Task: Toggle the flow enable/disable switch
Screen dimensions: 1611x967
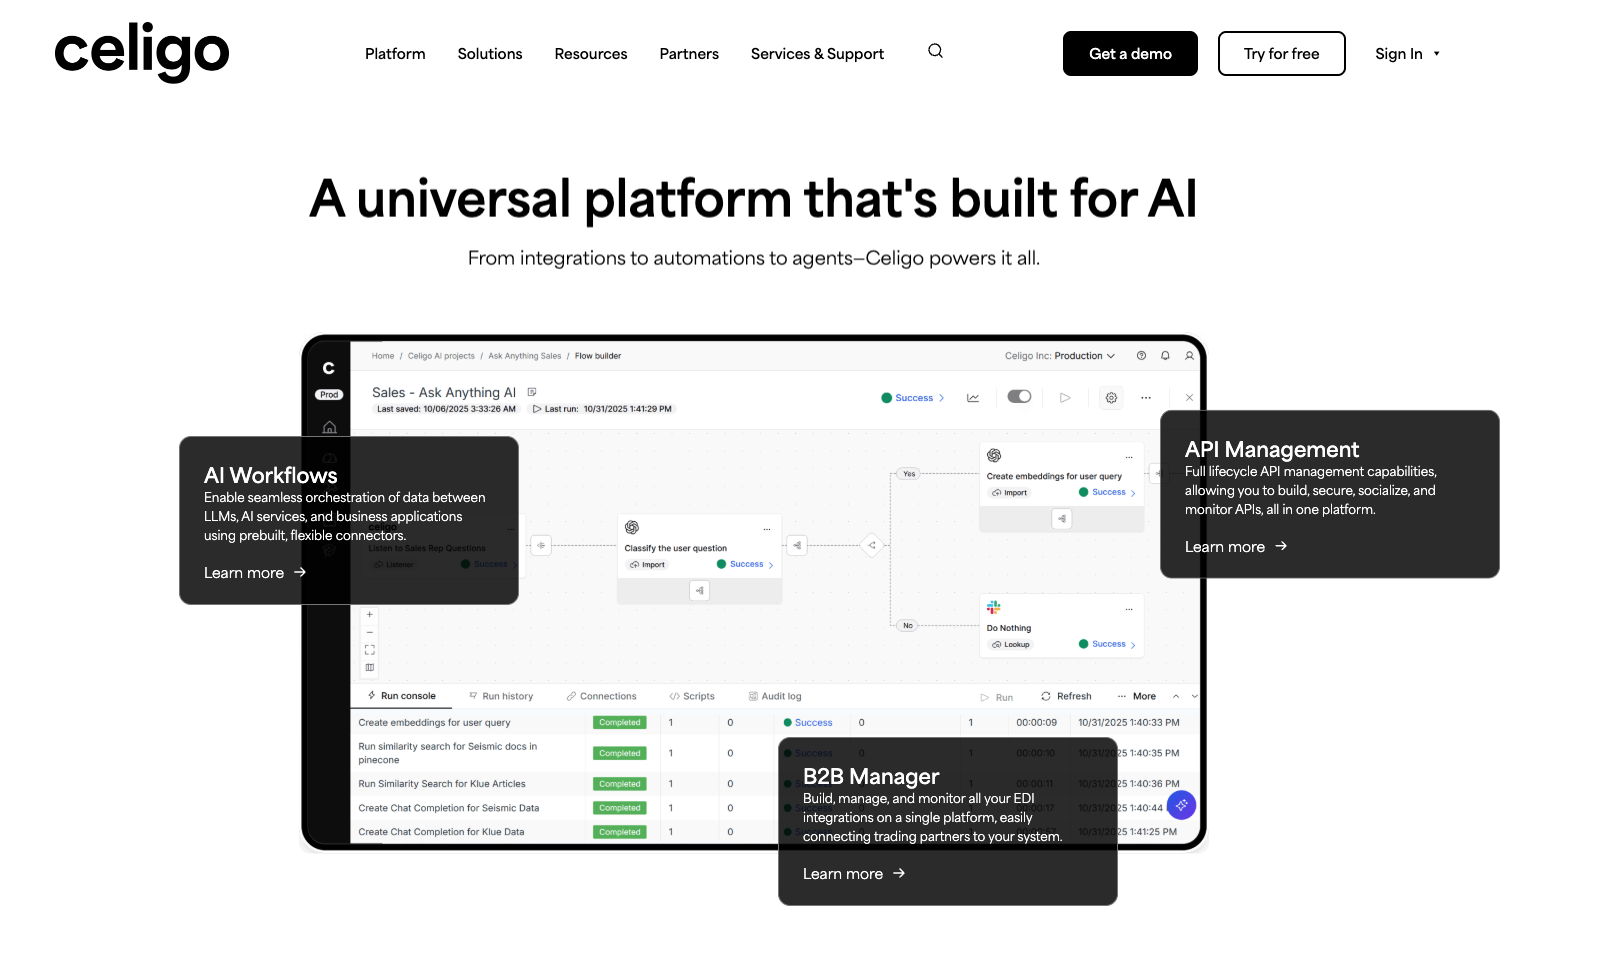Action: pyautogui.click(x=1019, y=397)
